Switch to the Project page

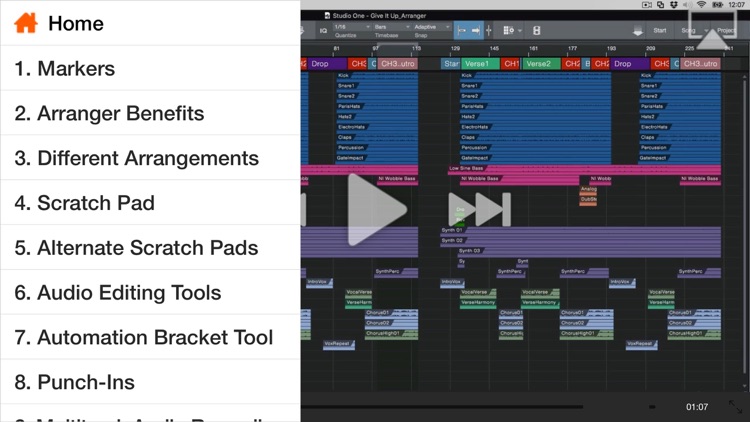pos(726,30)
